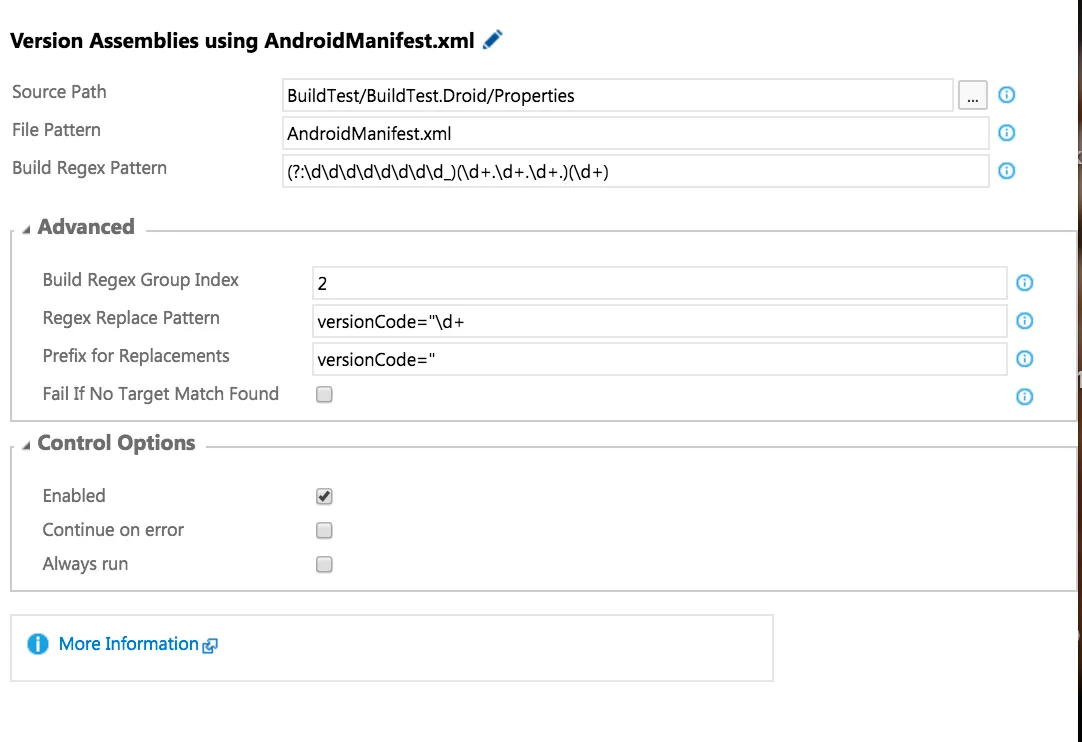The image size is (1082, 742).
Task: Enable Fail If No Target Match Found checkbox
Action: point(324,395)
